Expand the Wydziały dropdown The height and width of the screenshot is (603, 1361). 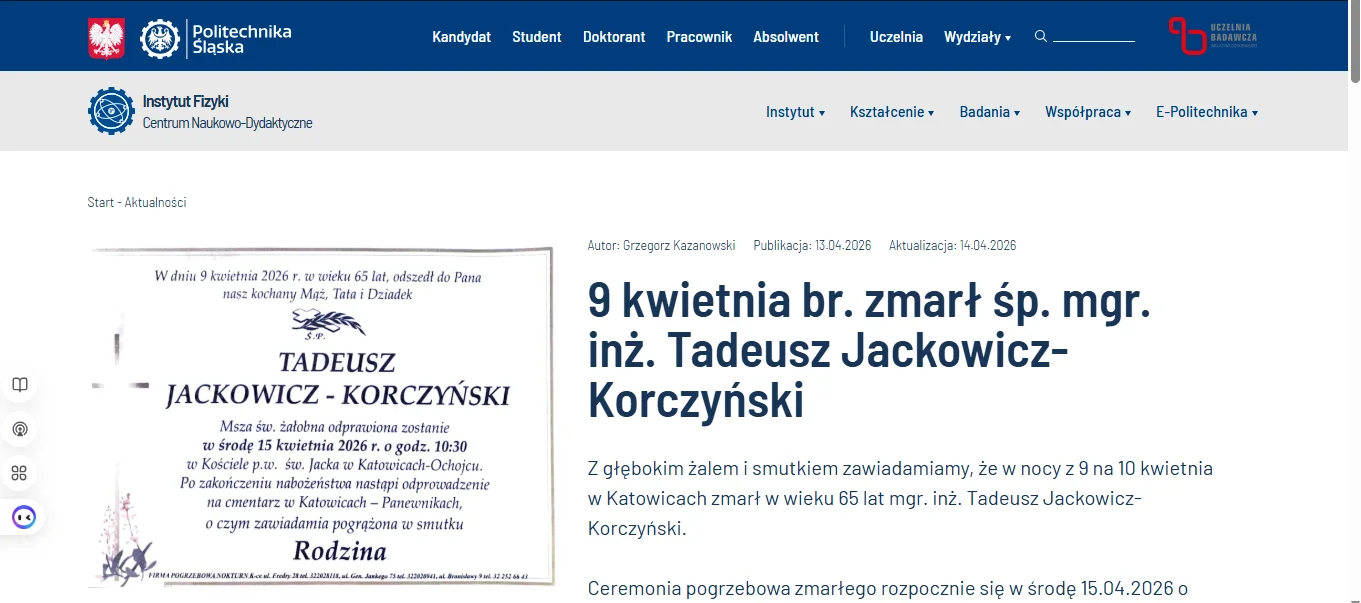pyautogui.click(x=977, y=37)
